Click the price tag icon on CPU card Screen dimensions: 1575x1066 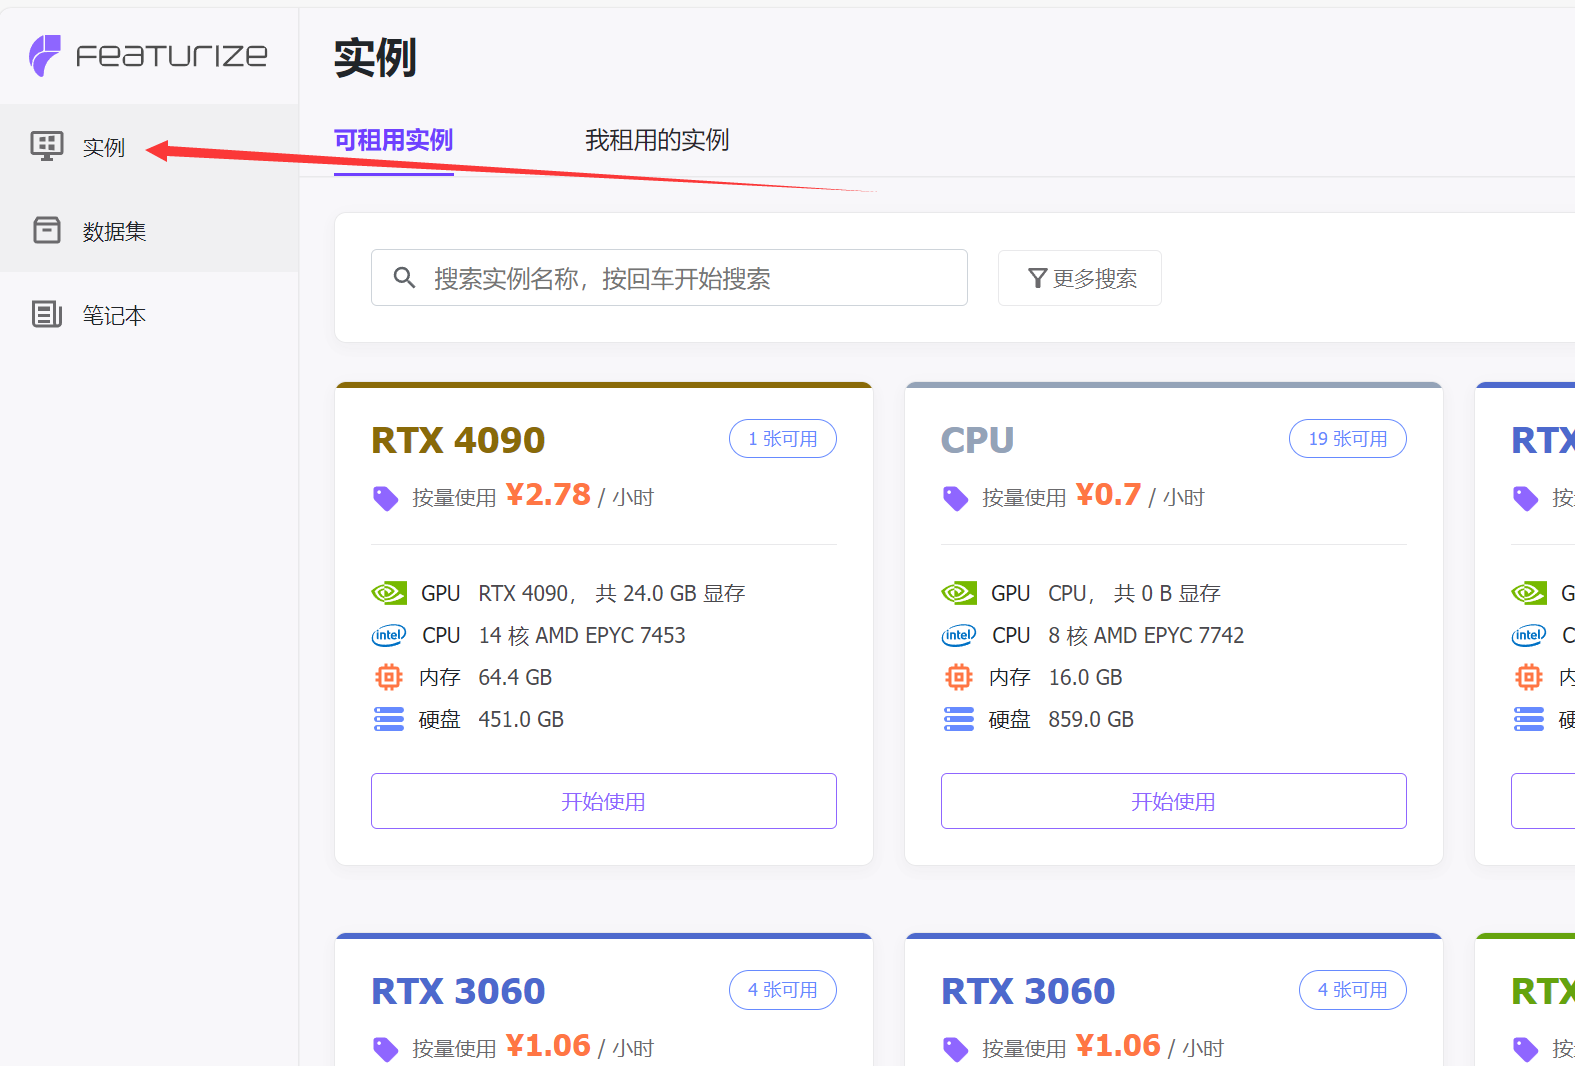pyautogui.click(x=955, y=498)
